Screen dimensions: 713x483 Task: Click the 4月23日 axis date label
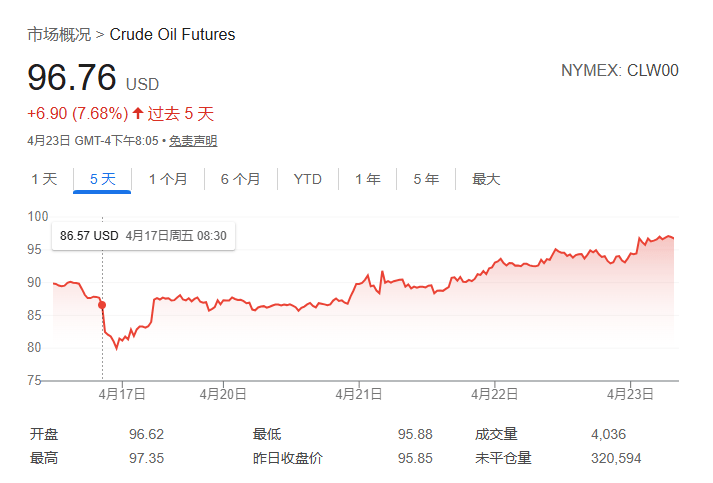[630, 394]
